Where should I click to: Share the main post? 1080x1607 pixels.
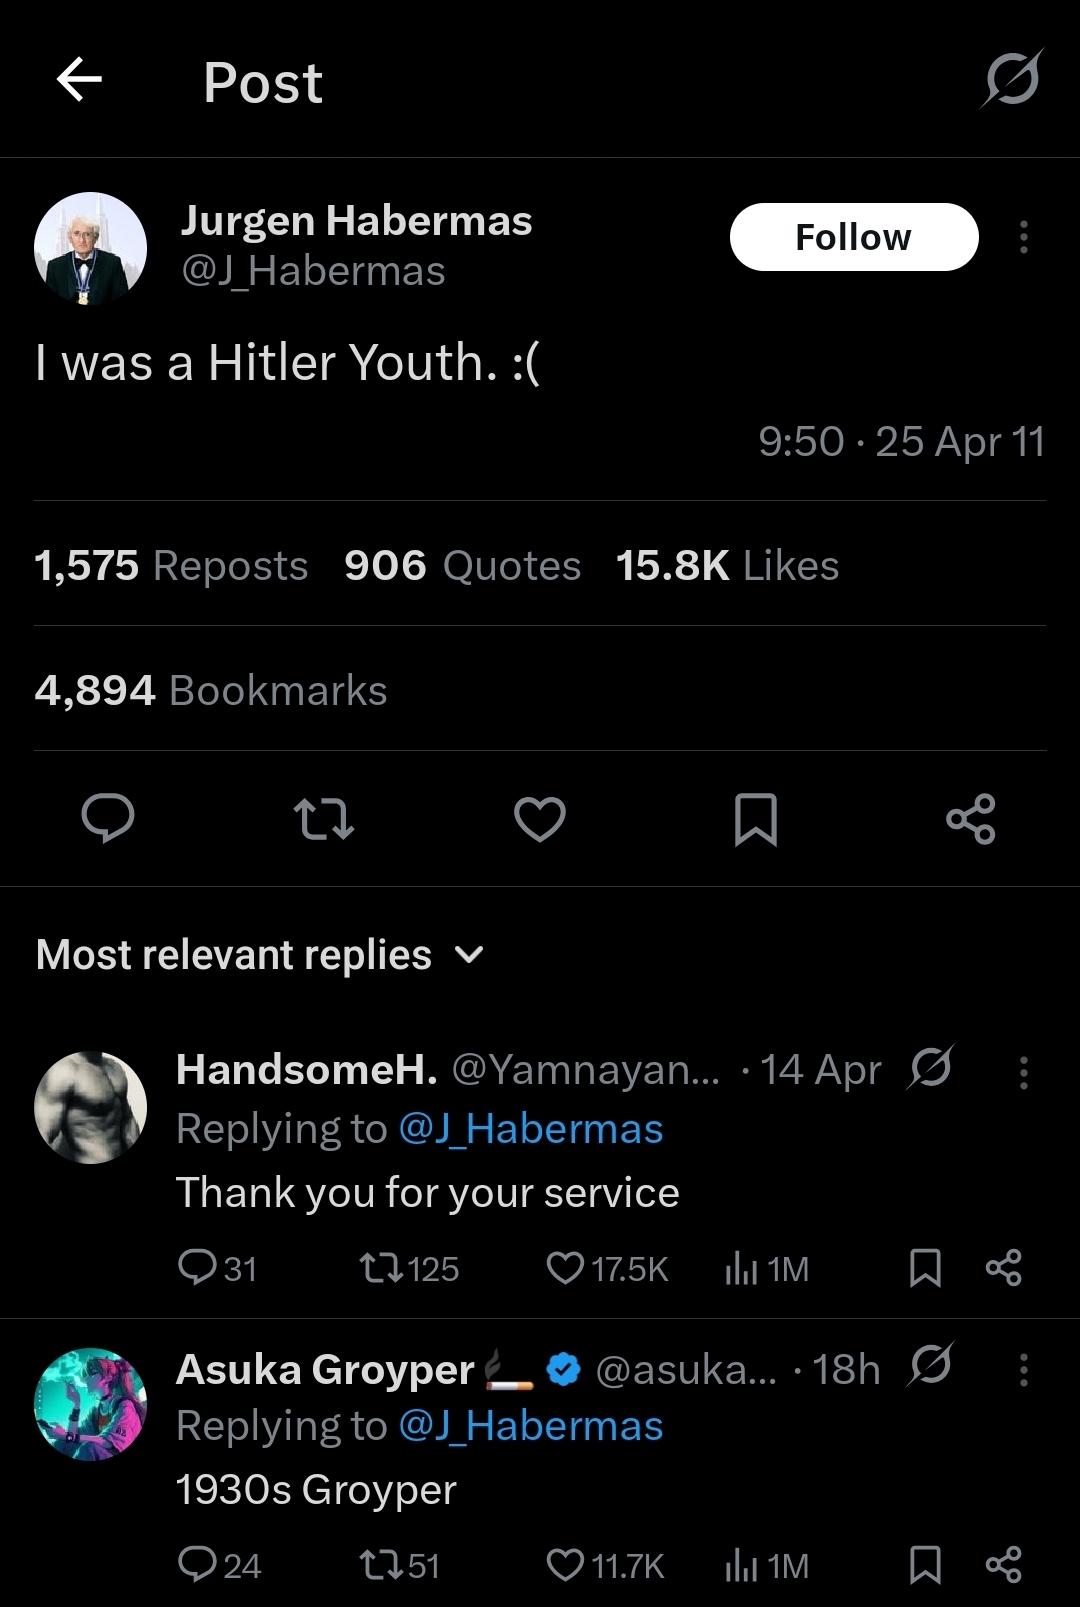(970, 818)
